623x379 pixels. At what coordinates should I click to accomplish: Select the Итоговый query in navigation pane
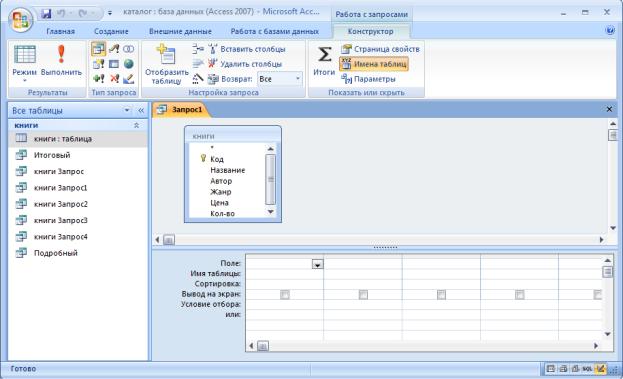pos(78,155)
